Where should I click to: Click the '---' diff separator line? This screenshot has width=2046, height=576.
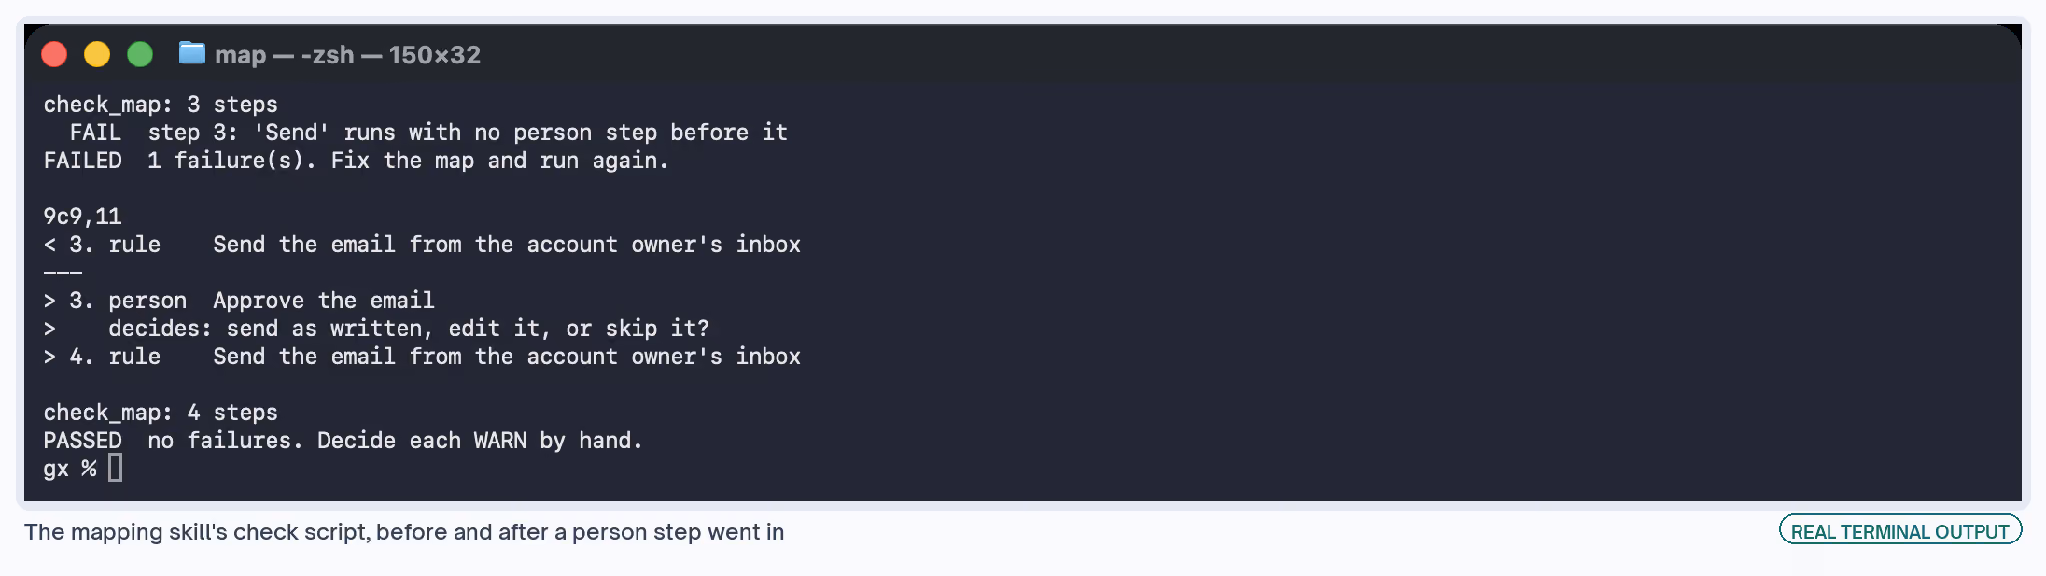tap(63, 272)
